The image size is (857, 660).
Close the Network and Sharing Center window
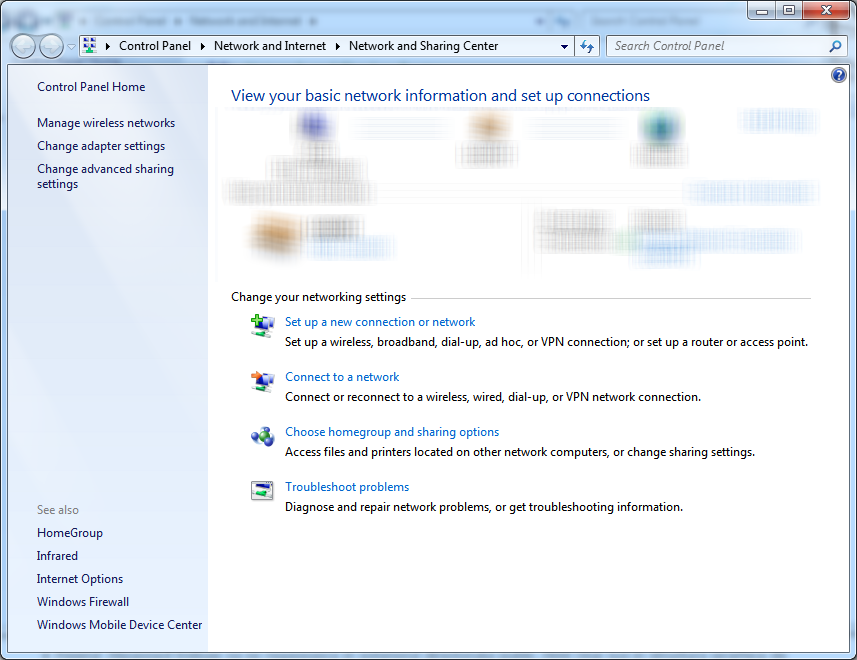point(826,10)
